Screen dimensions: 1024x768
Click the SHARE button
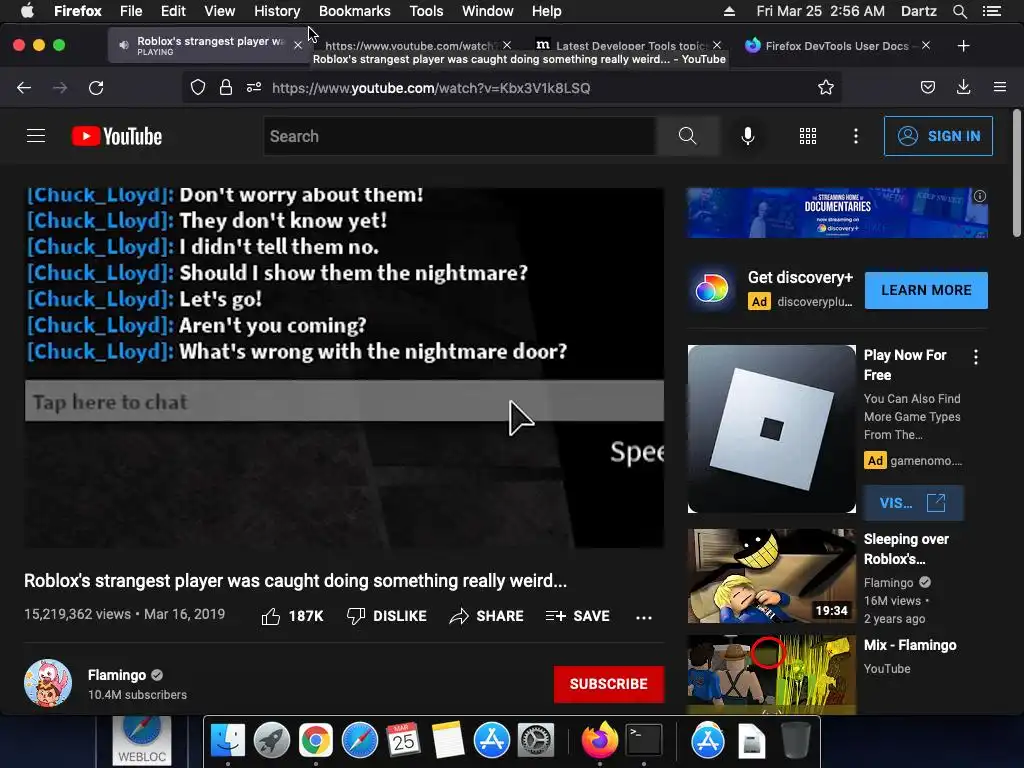point(487,616)
